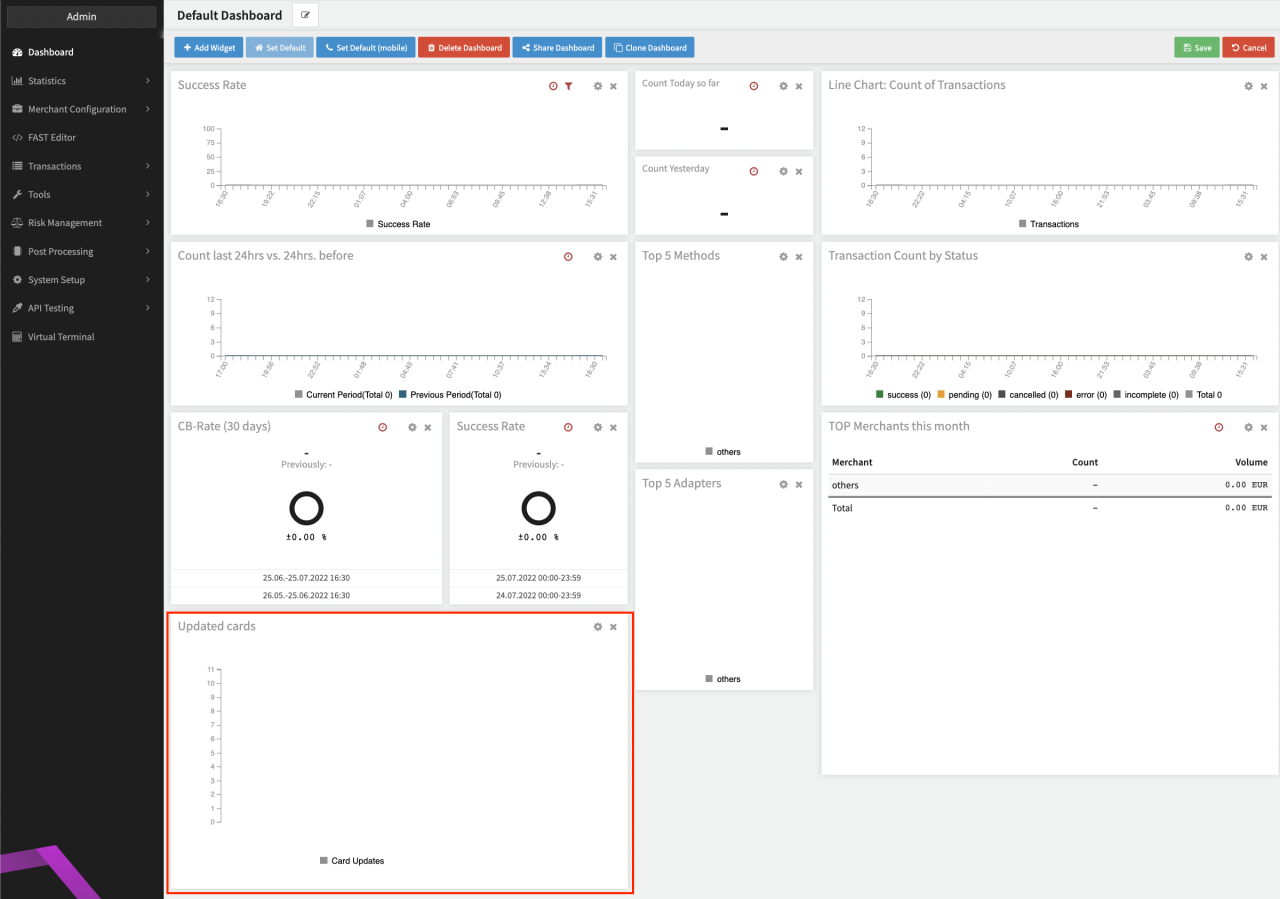
Task: Close the Top 5 Adapters widget
Action: 799,485
